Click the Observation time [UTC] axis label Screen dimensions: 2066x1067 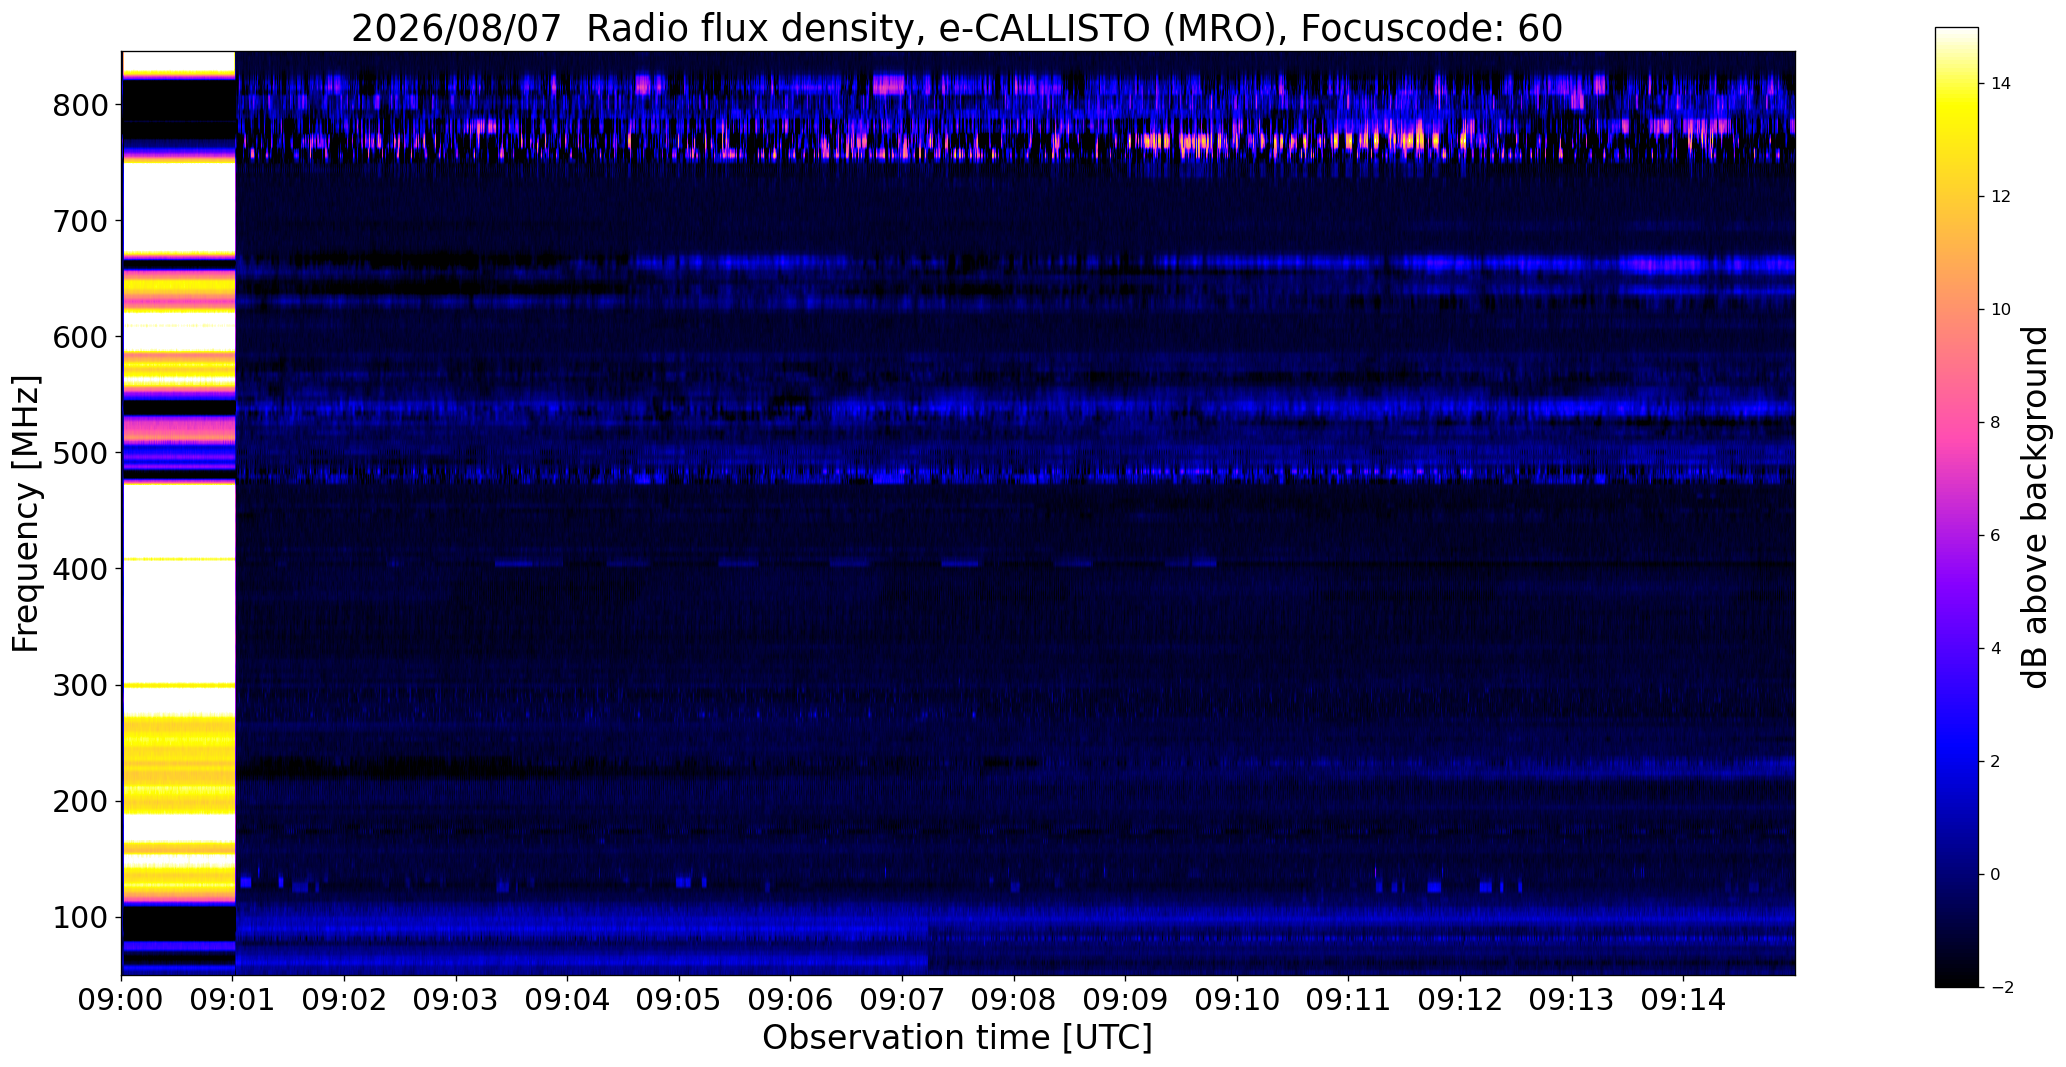tap(957, 1038)
